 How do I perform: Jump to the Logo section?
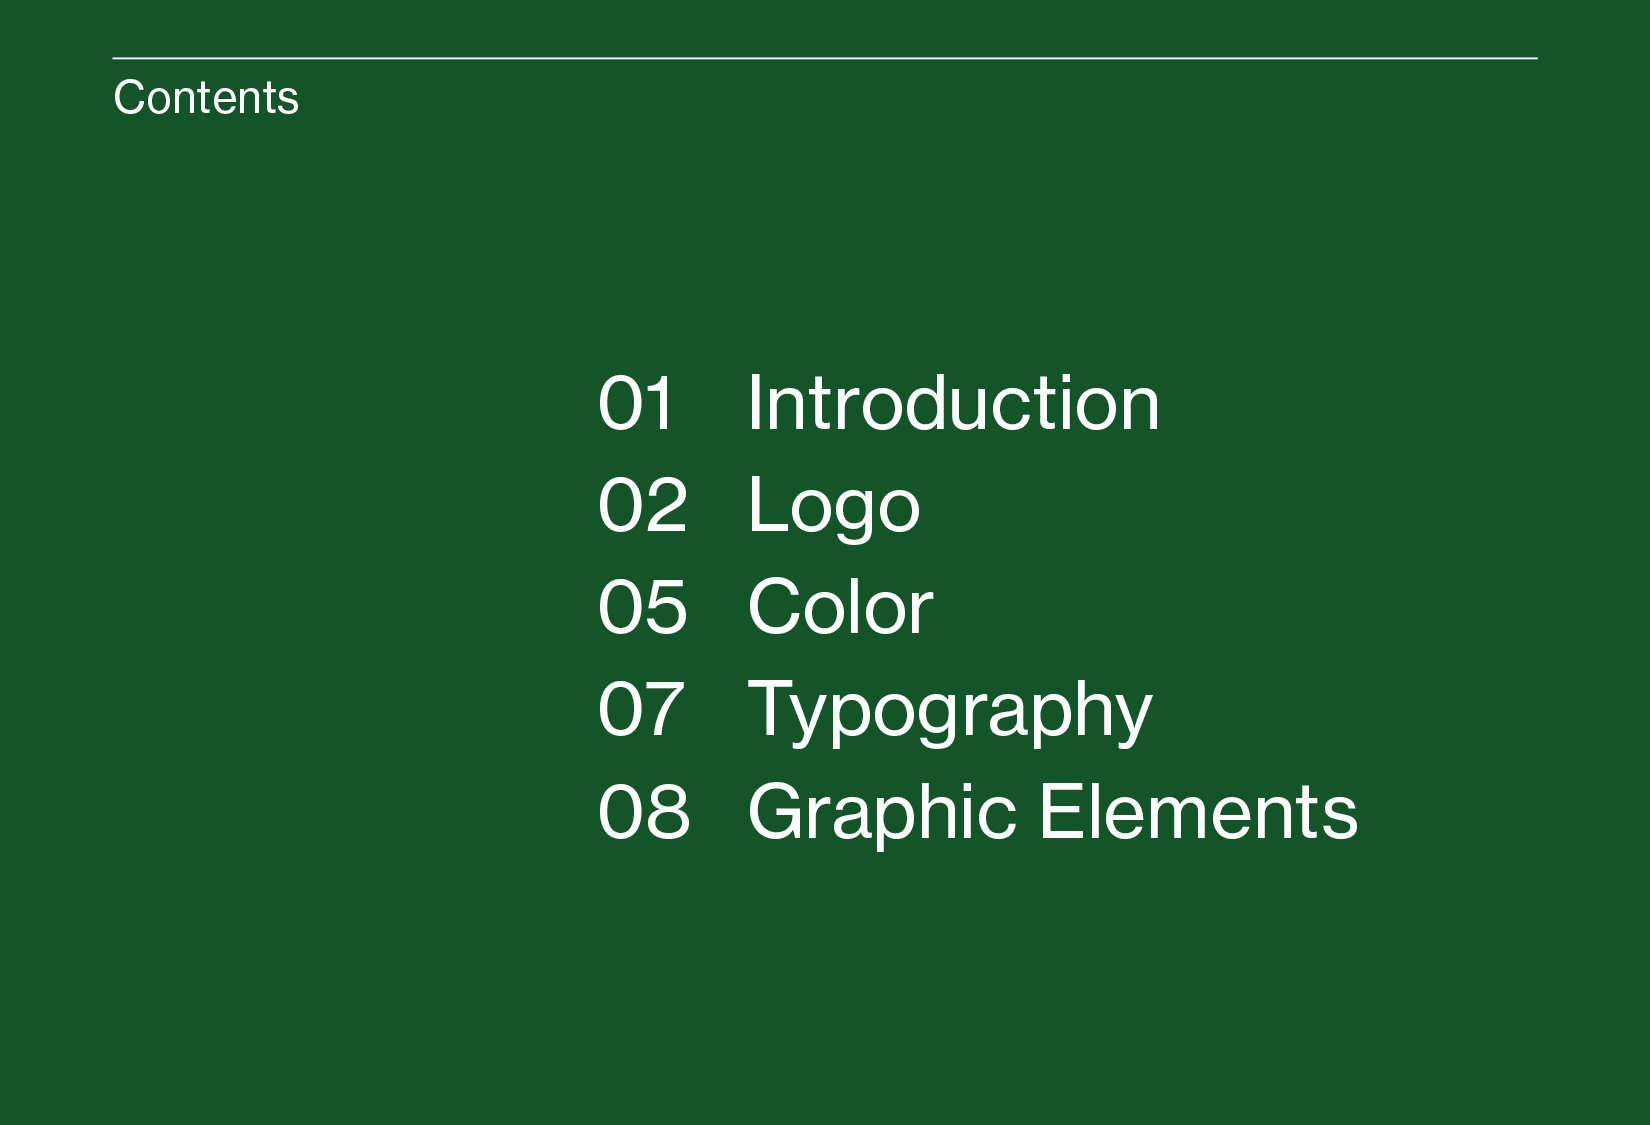click(x=833, y=508)
